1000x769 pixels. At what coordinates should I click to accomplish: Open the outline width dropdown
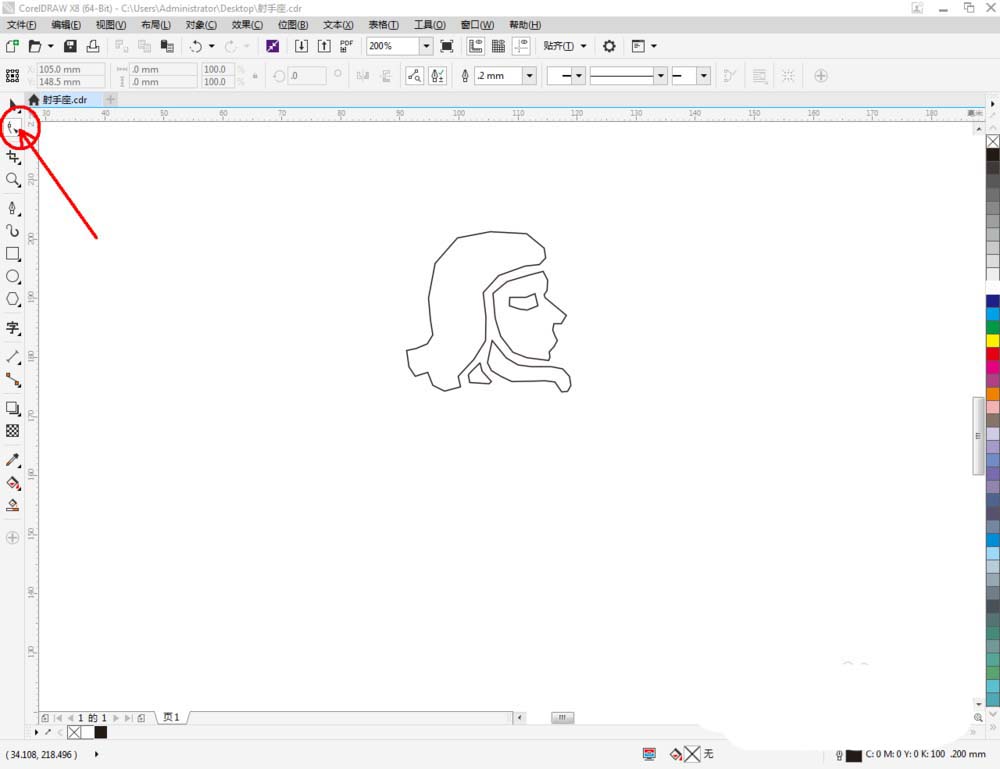pos(529,75)
